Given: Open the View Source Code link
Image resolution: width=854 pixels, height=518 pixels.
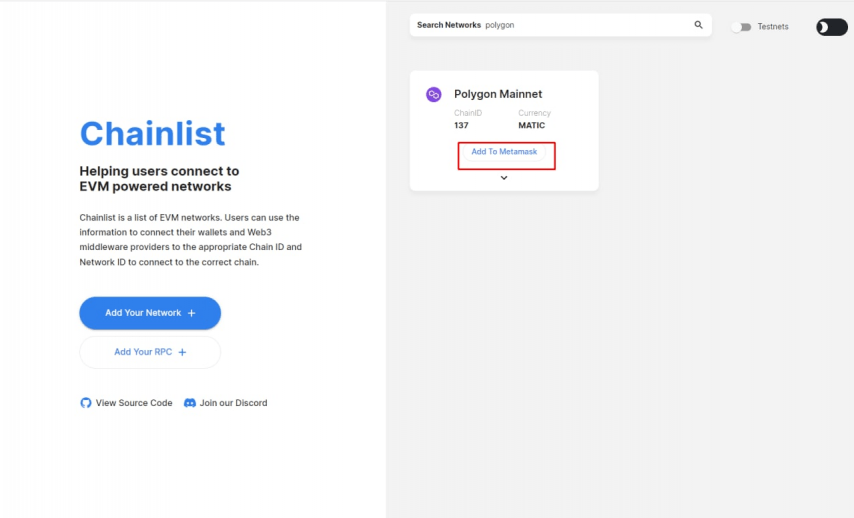Looking at the screenshot, I should [134, 403].
